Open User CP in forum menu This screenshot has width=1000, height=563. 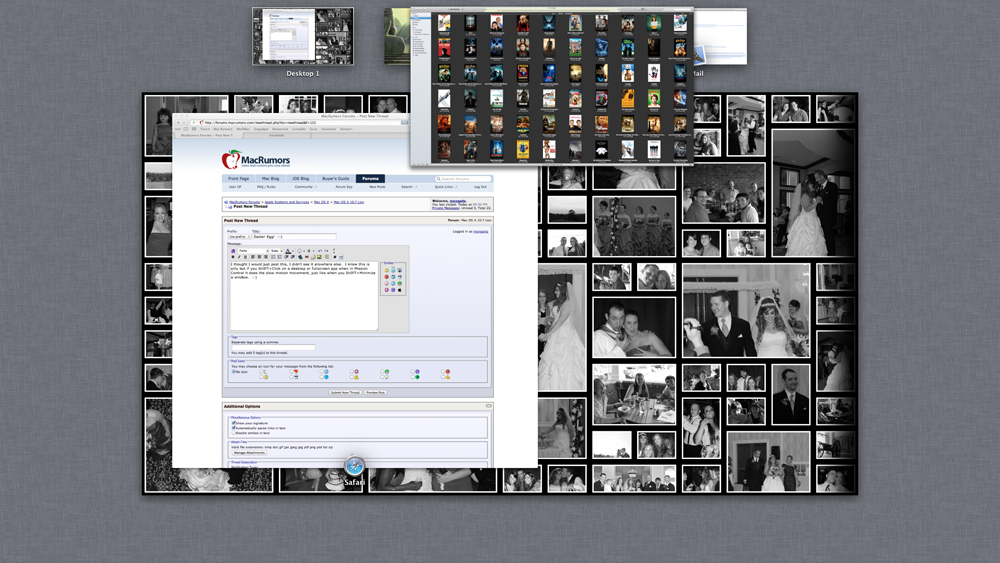235,187
